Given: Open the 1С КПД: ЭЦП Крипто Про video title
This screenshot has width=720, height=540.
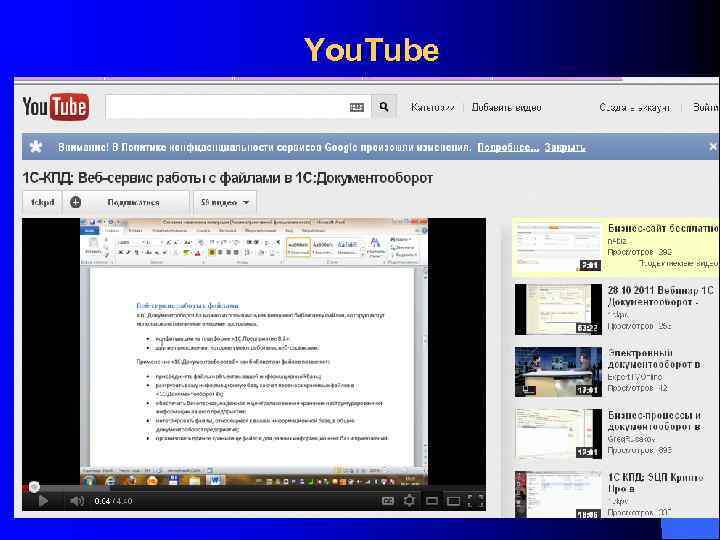Looking at the screenshot, I should (x=655, y=483).
